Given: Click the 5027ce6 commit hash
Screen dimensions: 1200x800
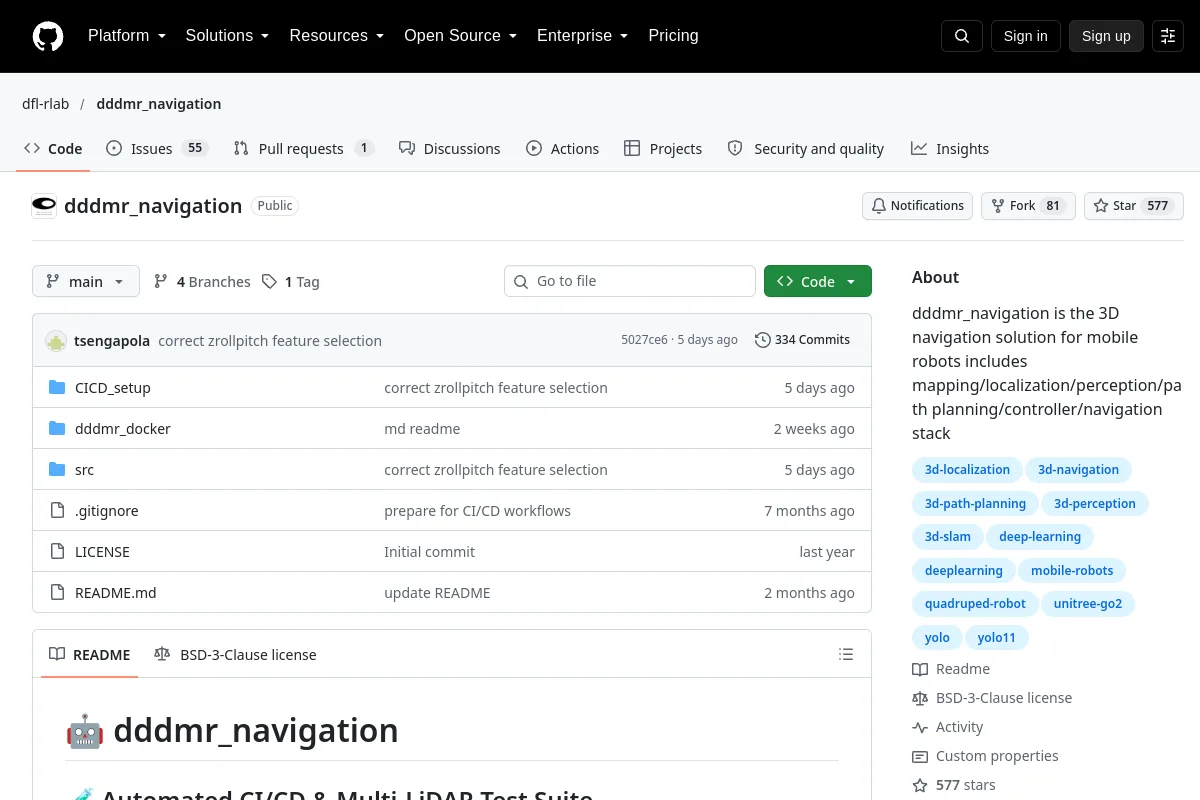Looking at the screenshot, I should pos(644,340).
